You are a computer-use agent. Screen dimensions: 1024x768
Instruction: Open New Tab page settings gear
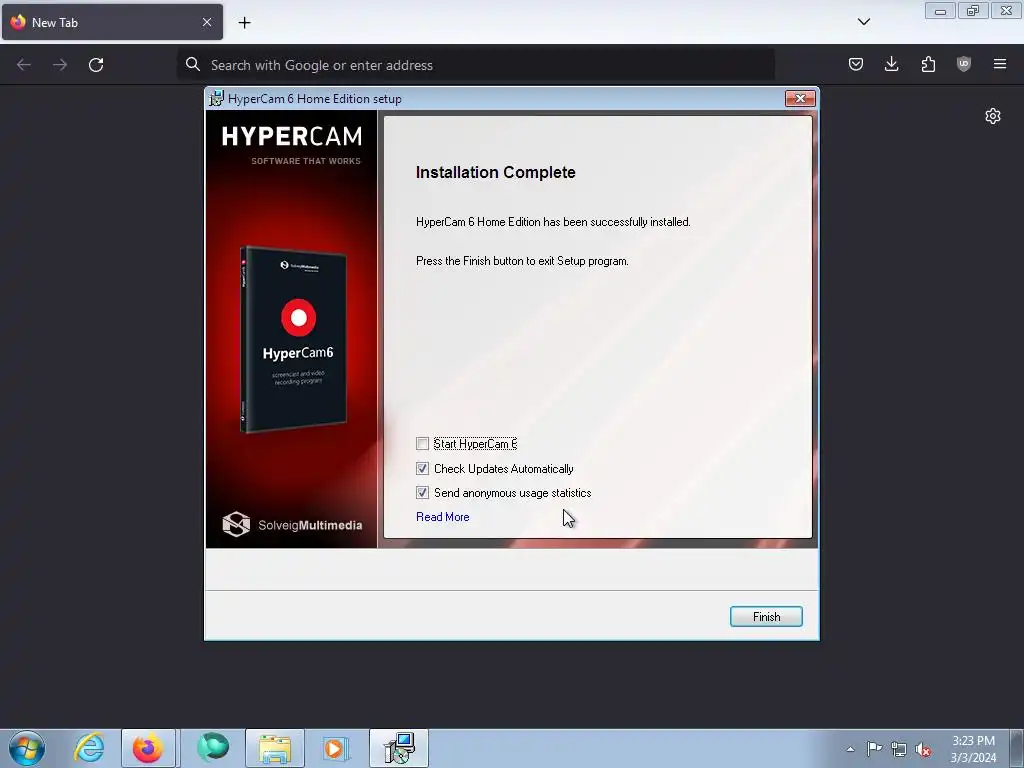(993, 116)
